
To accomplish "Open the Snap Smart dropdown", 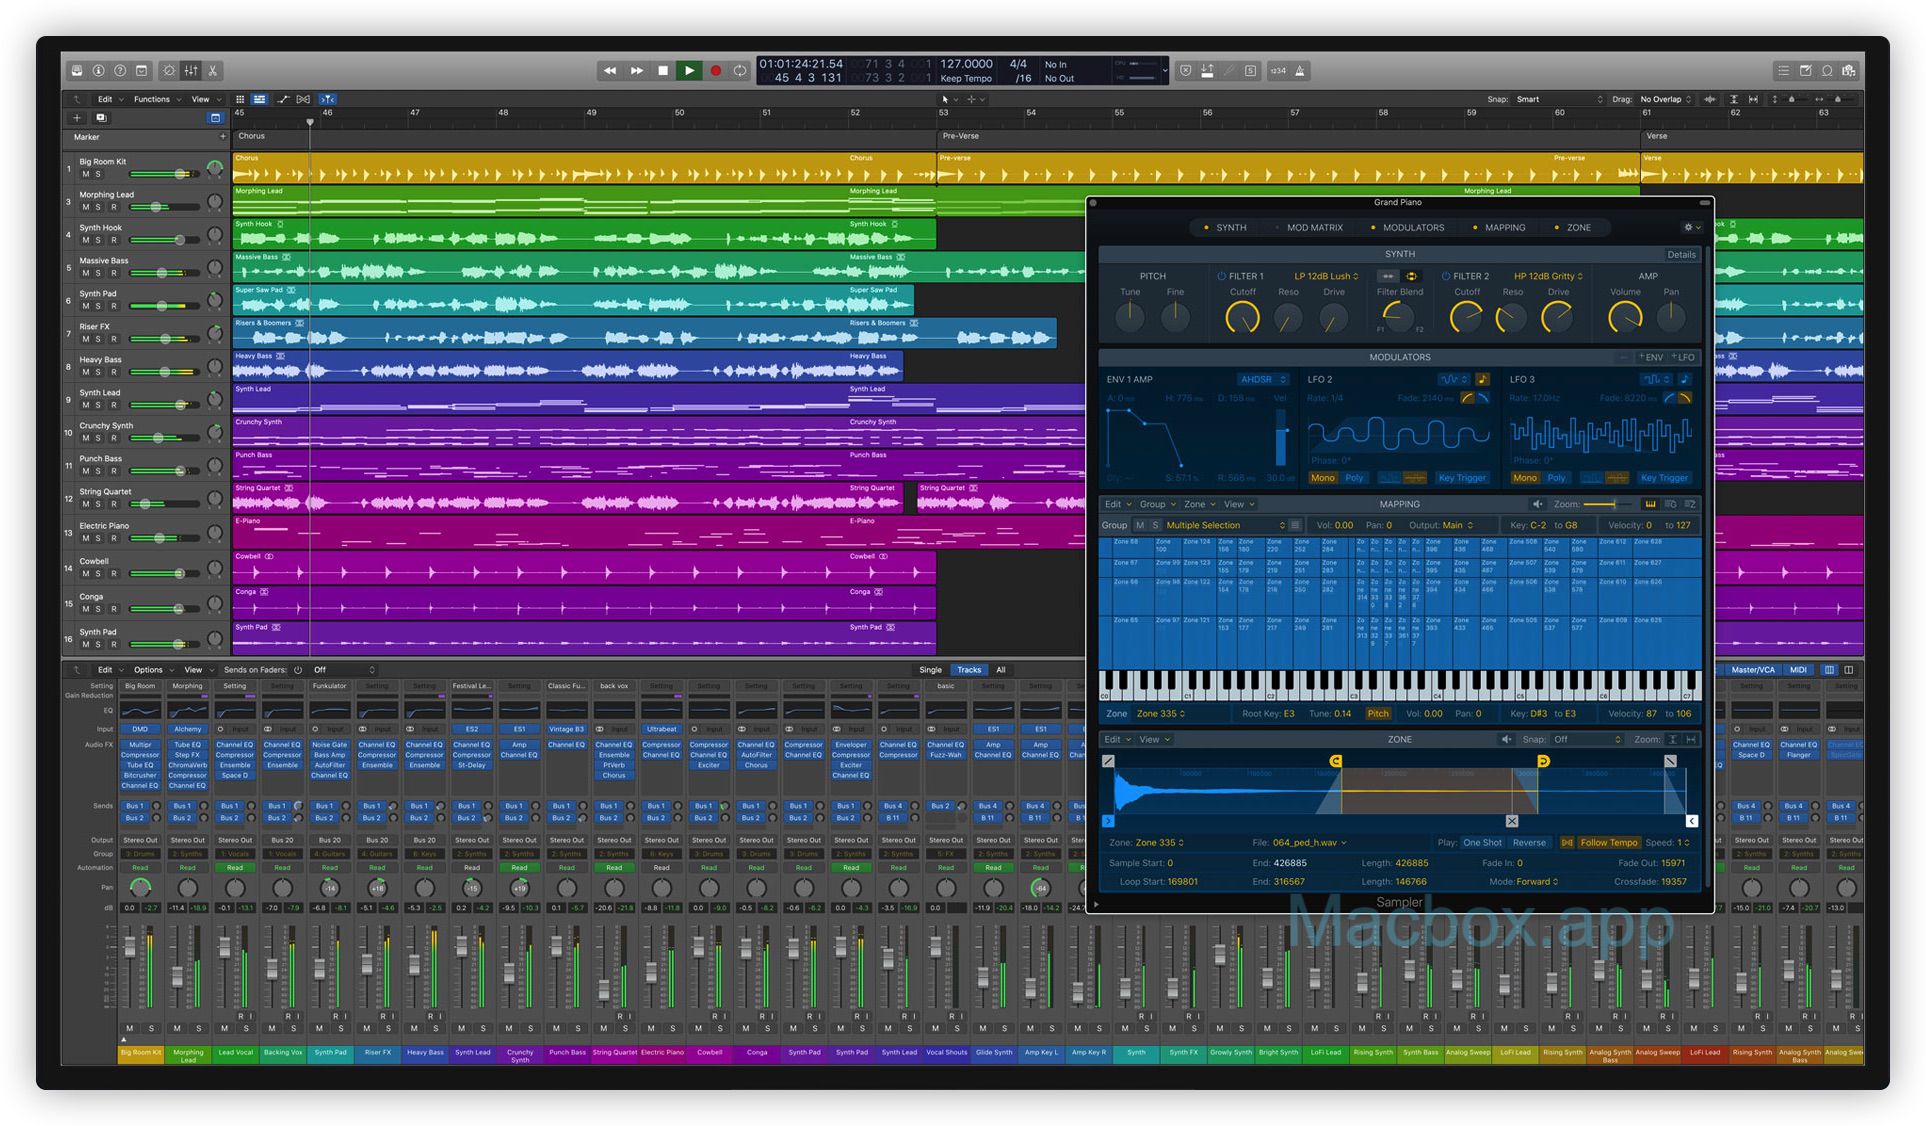I will tap(1559, 99).
